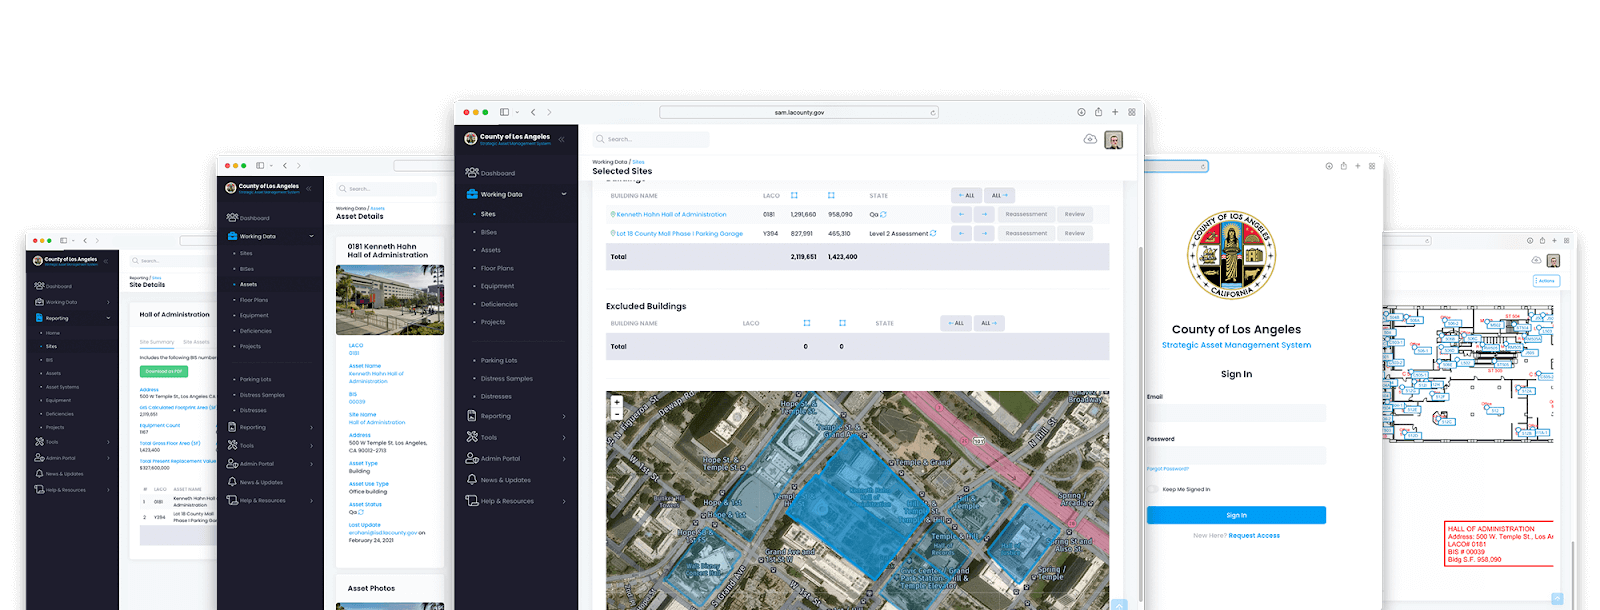Zoom out the map with minus button
Screen dimensions: 1600x610
click(x=617, y=413)
